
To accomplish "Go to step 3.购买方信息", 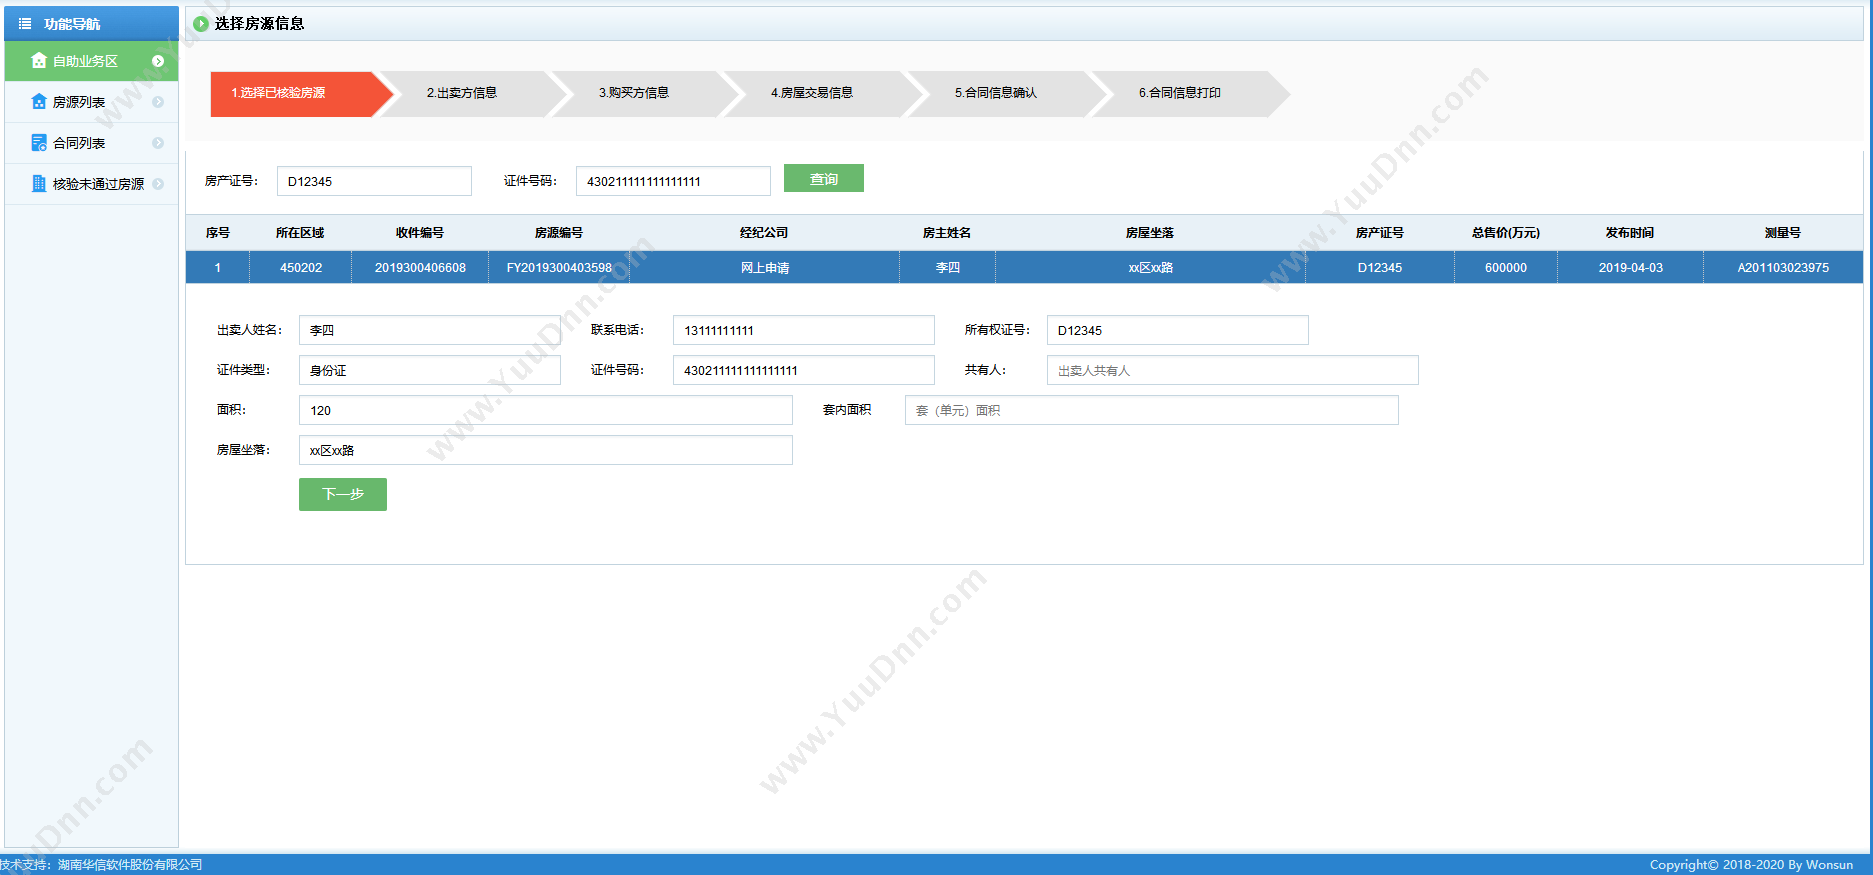I will click(x=644, y=93).
